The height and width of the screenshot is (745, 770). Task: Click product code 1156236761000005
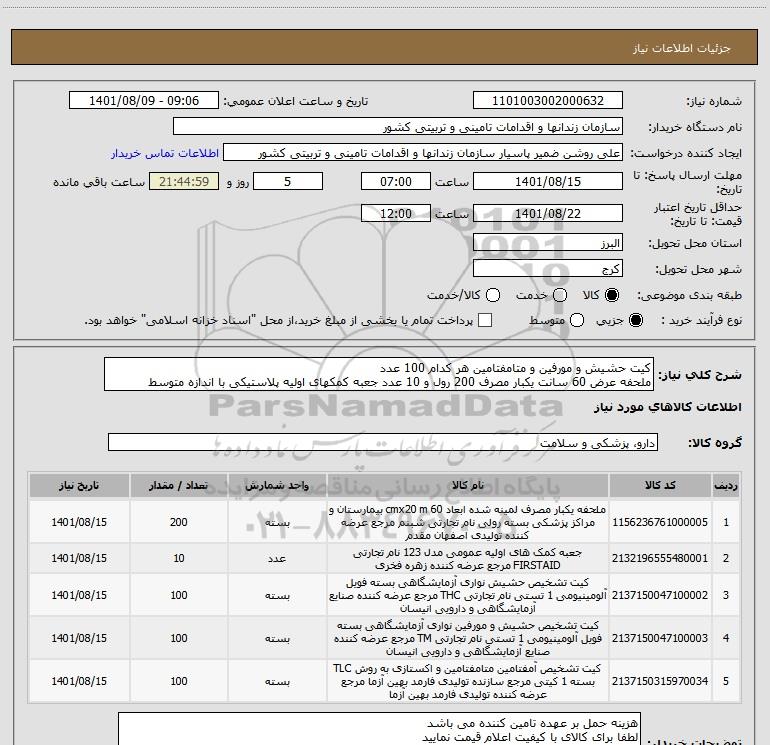[660, 522]
